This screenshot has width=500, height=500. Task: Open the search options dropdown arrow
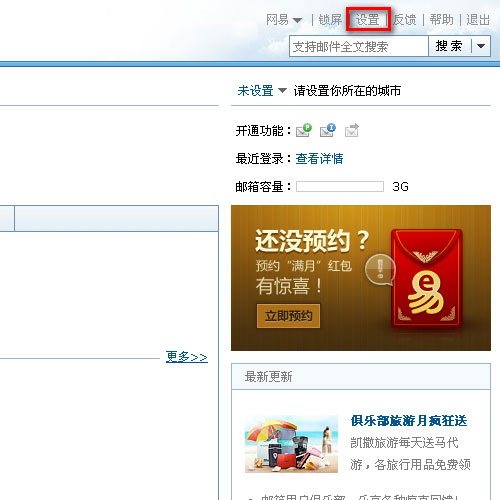tap(481, 46)
